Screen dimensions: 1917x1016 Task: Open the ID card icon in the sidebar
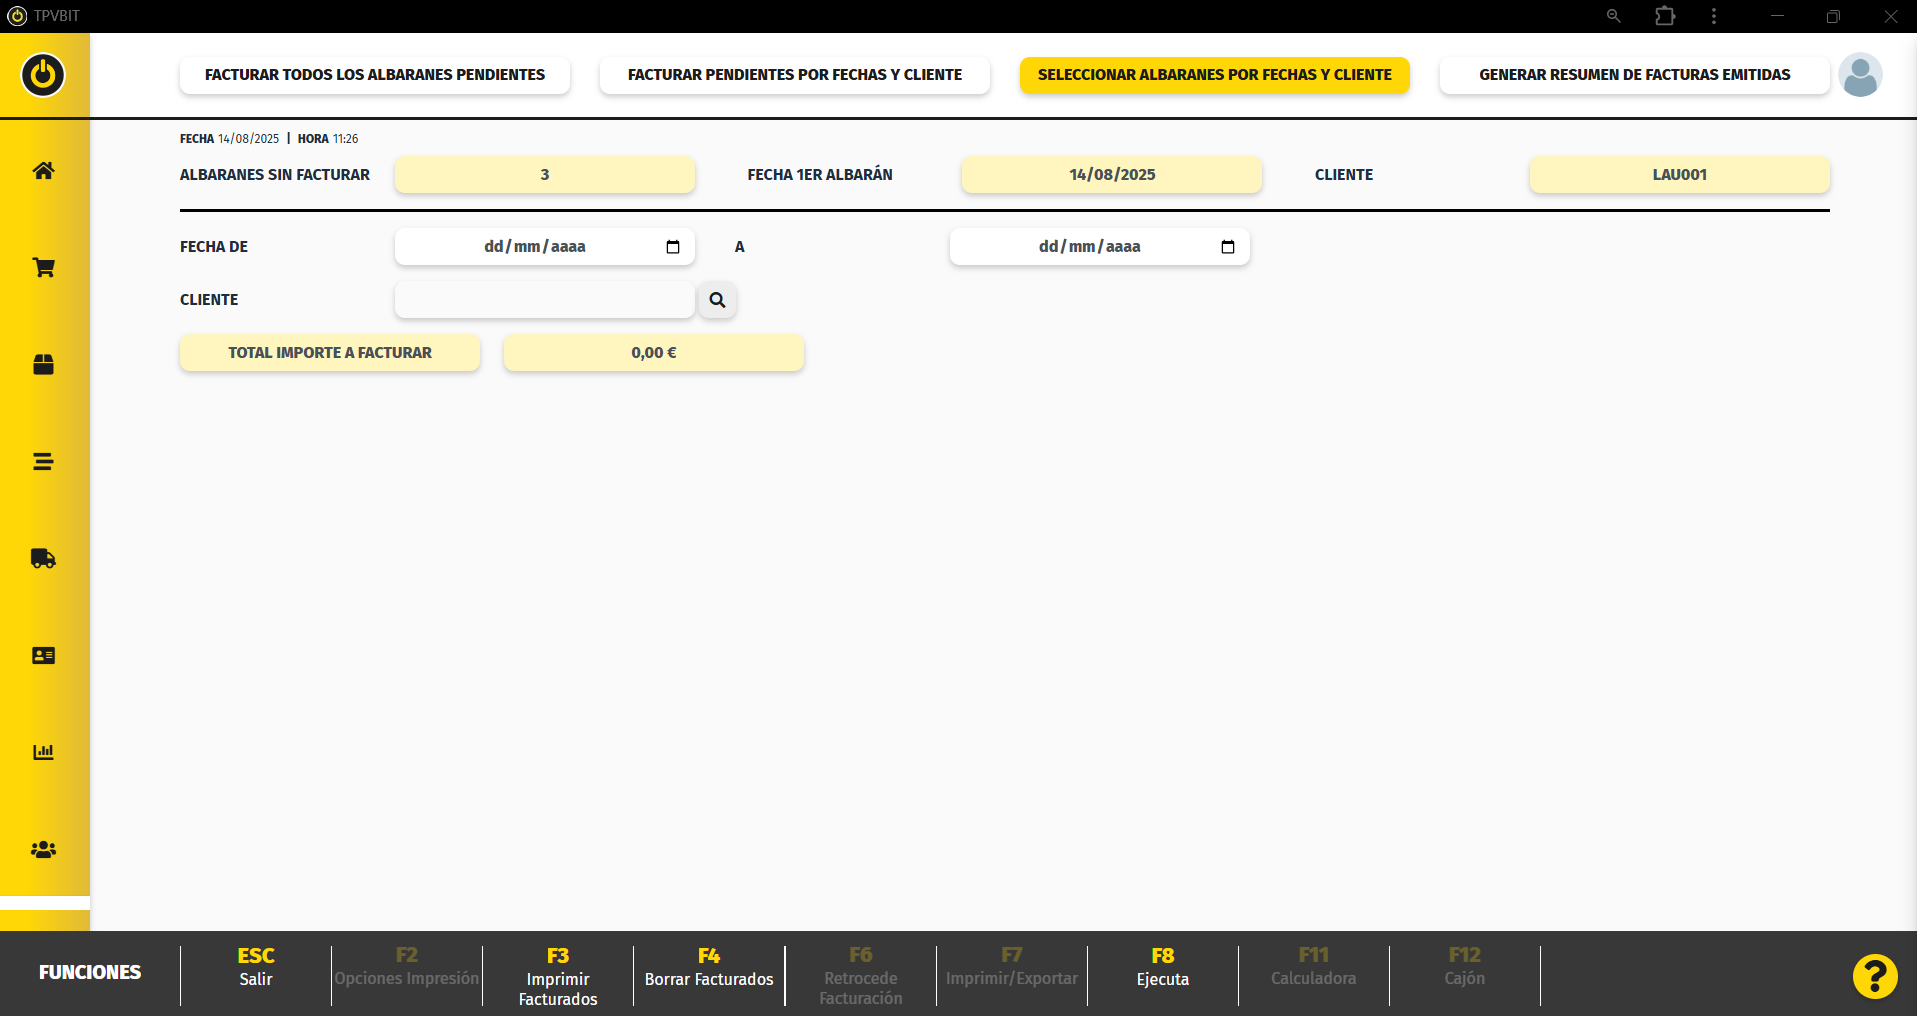tap(43, 656)
